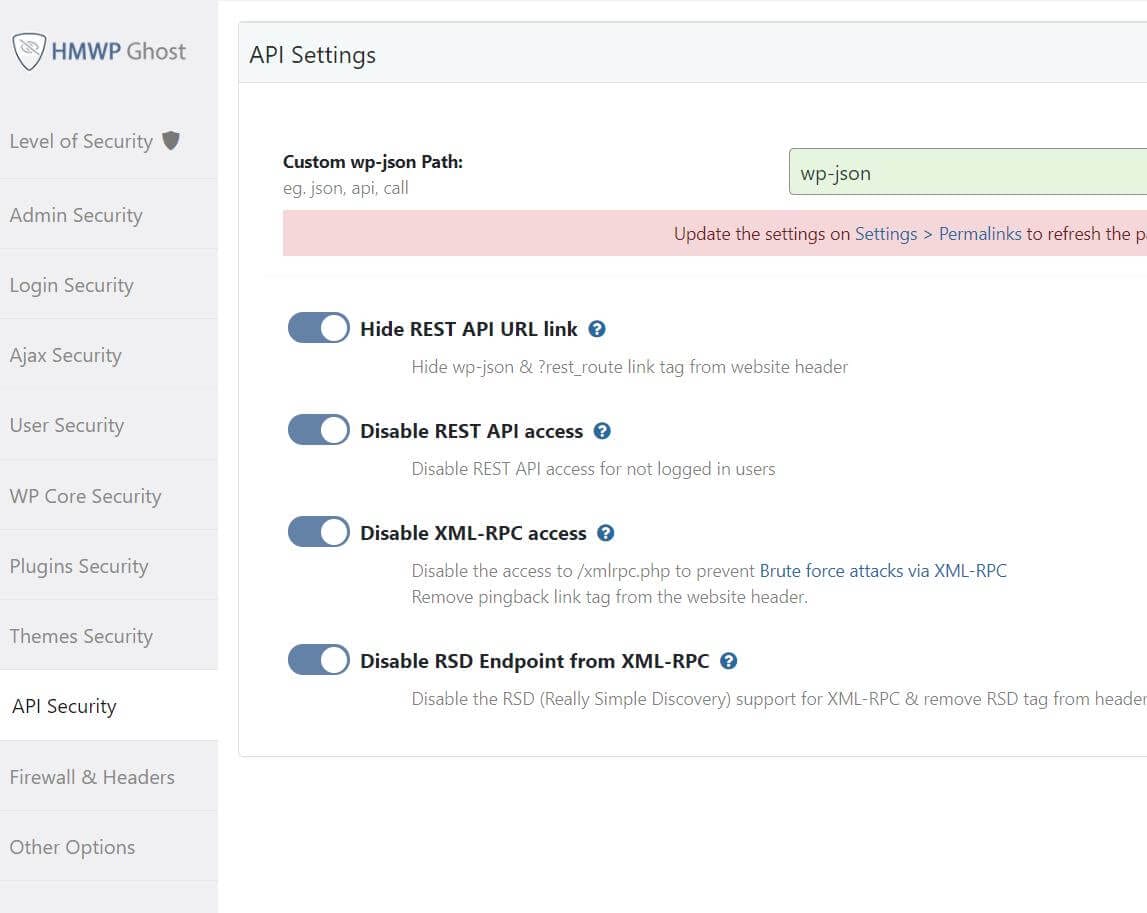This screenshot has height=913, width=1147.
Task: Click the HMWP Ghost logo icon
Action: 29,51
